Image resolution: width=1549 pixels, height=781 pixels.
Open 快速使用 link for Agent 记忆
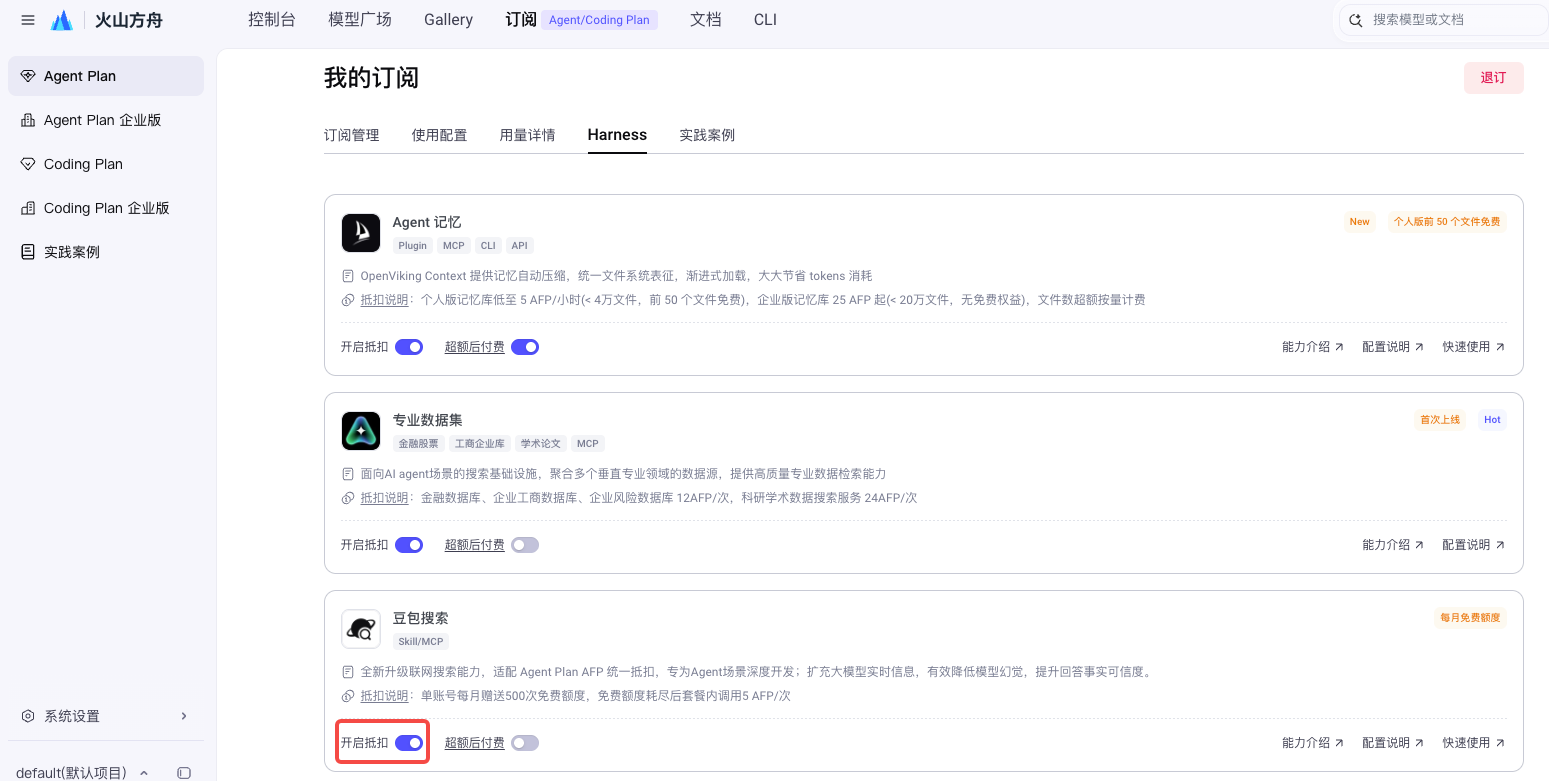point(1473,347)
